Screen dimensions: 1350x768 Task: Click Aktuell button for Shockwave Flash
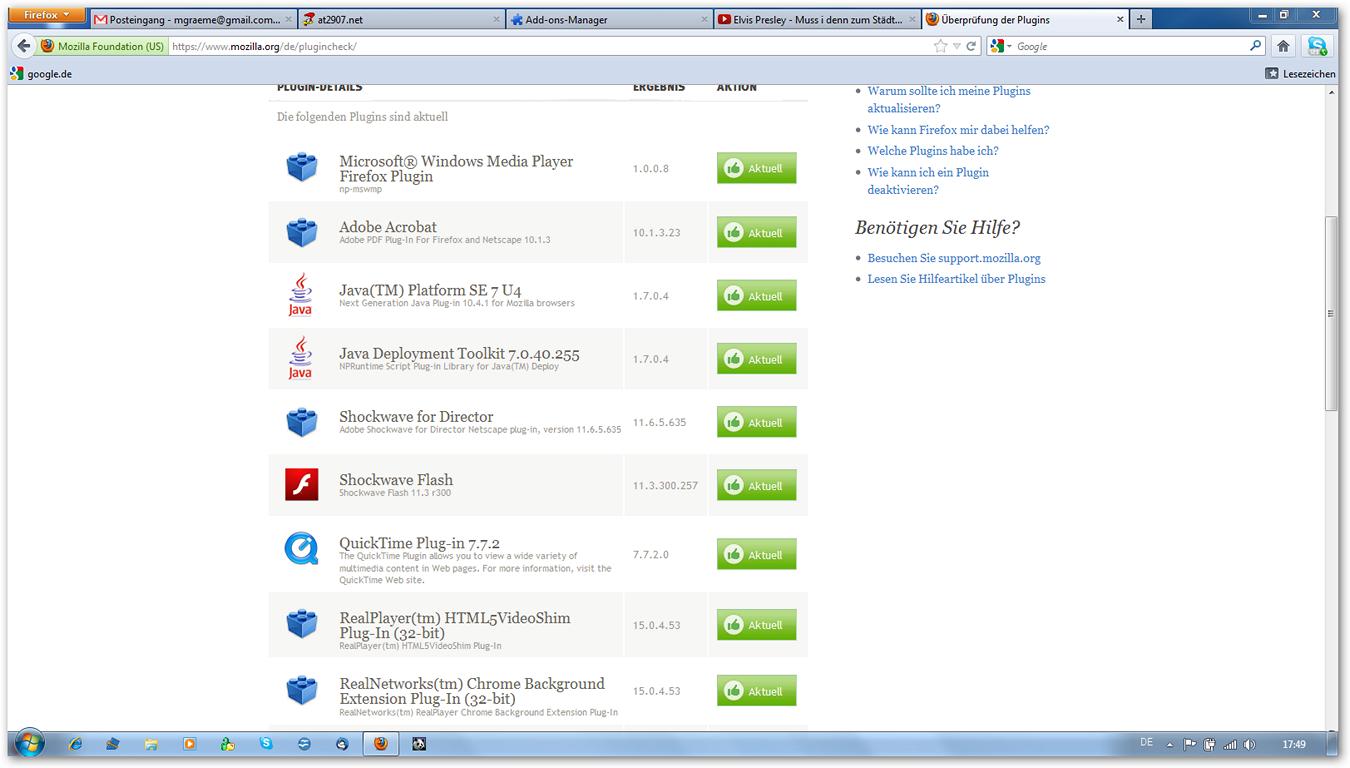[757, 486]
